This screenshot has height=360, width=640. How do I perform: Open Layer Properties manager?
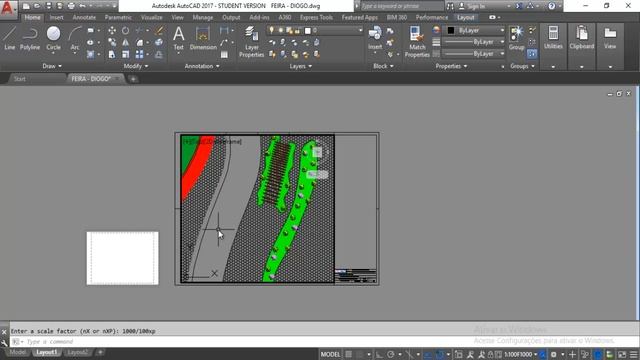(251, 42)
